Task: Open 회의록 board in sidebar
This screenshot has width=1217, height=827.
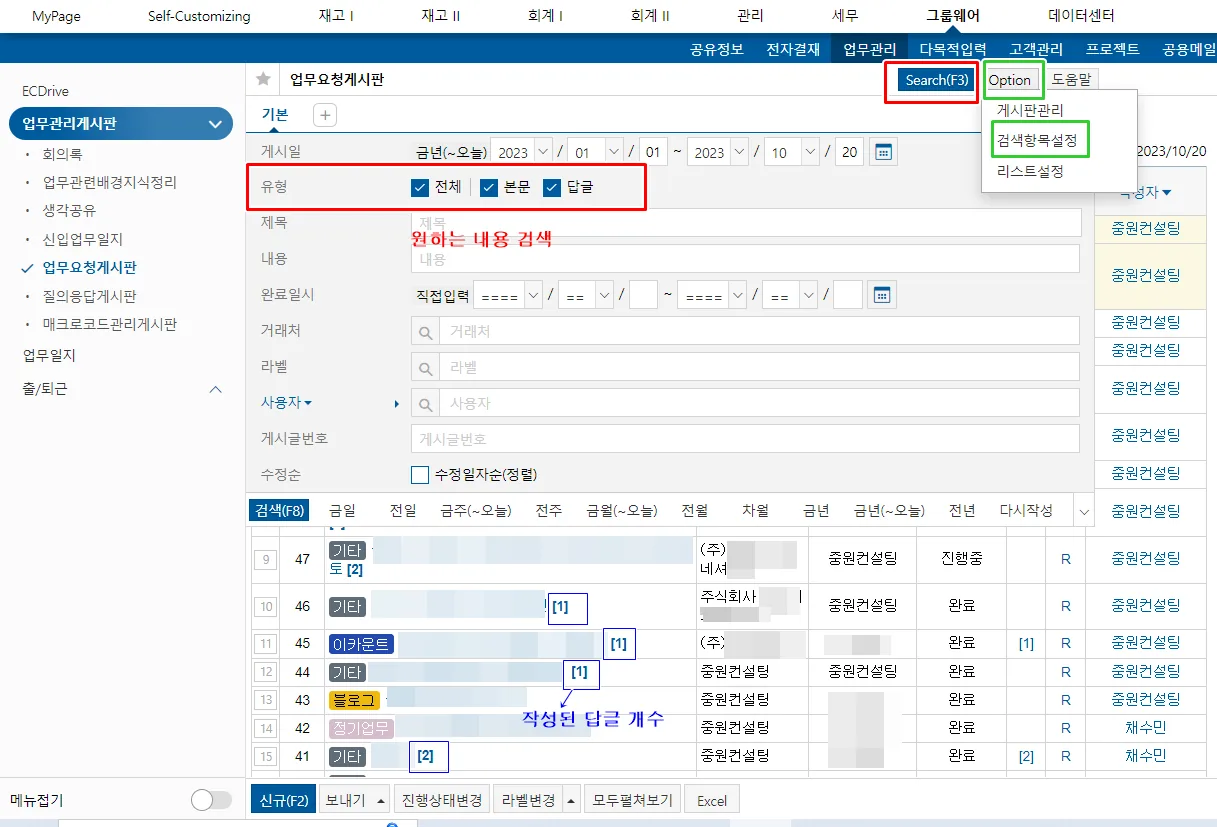Action: (x=62, y=155)
